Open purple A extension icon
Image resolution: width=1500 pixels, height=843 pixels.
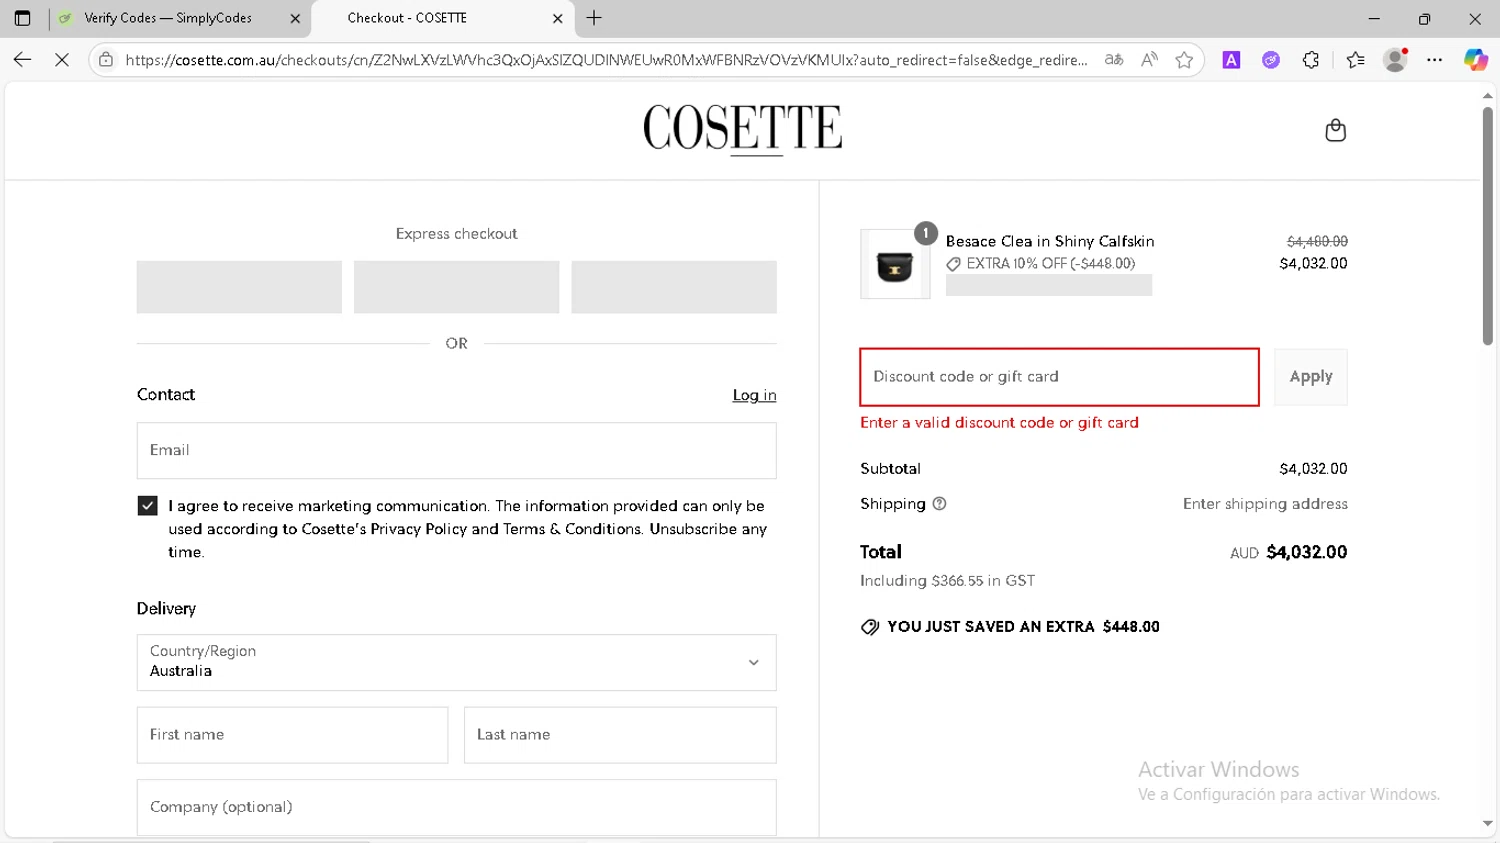coord(1231,60)
